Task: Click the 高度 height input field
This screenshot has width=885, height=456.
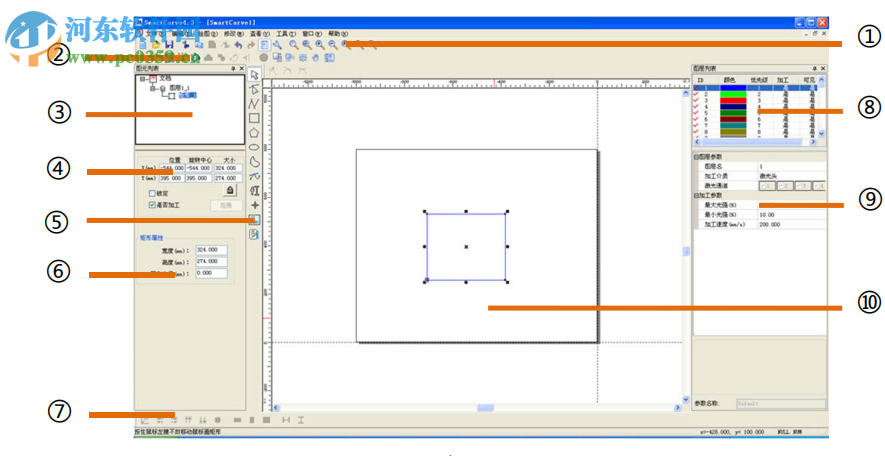Action: pyautogui.click(x=212, y=261)
